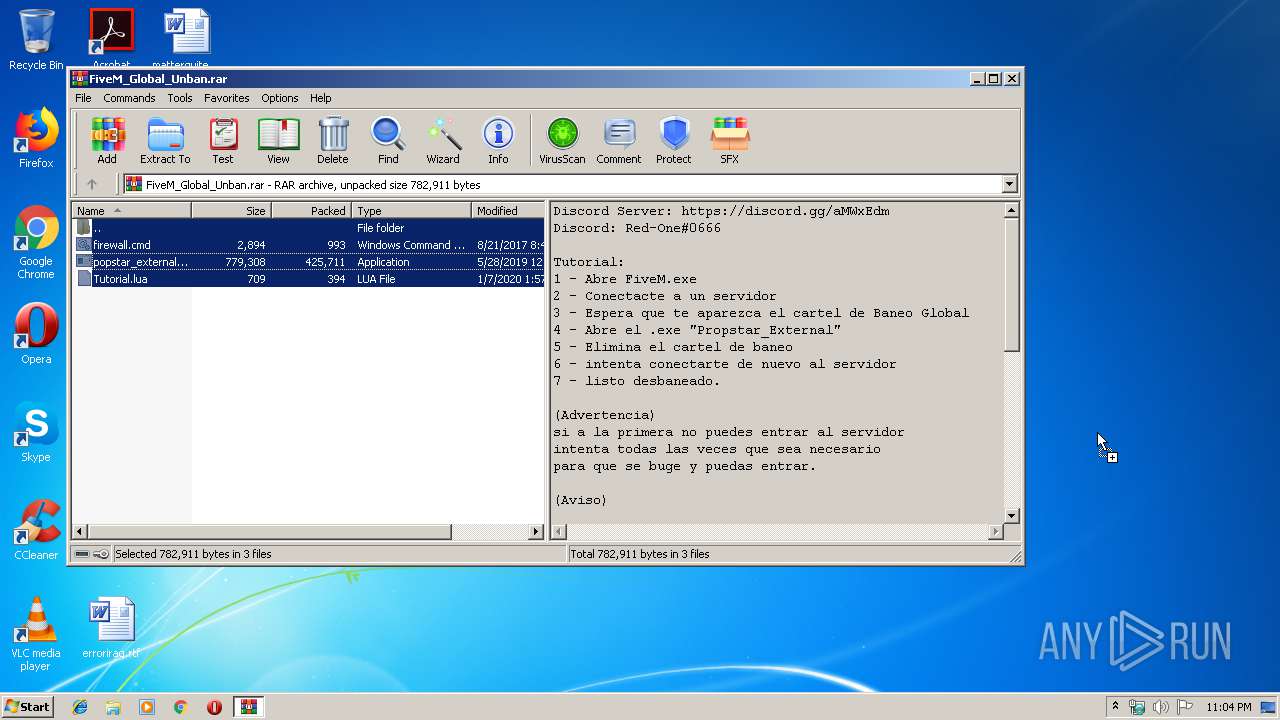Select the Tutorial.lua file

tap(308, 279)
